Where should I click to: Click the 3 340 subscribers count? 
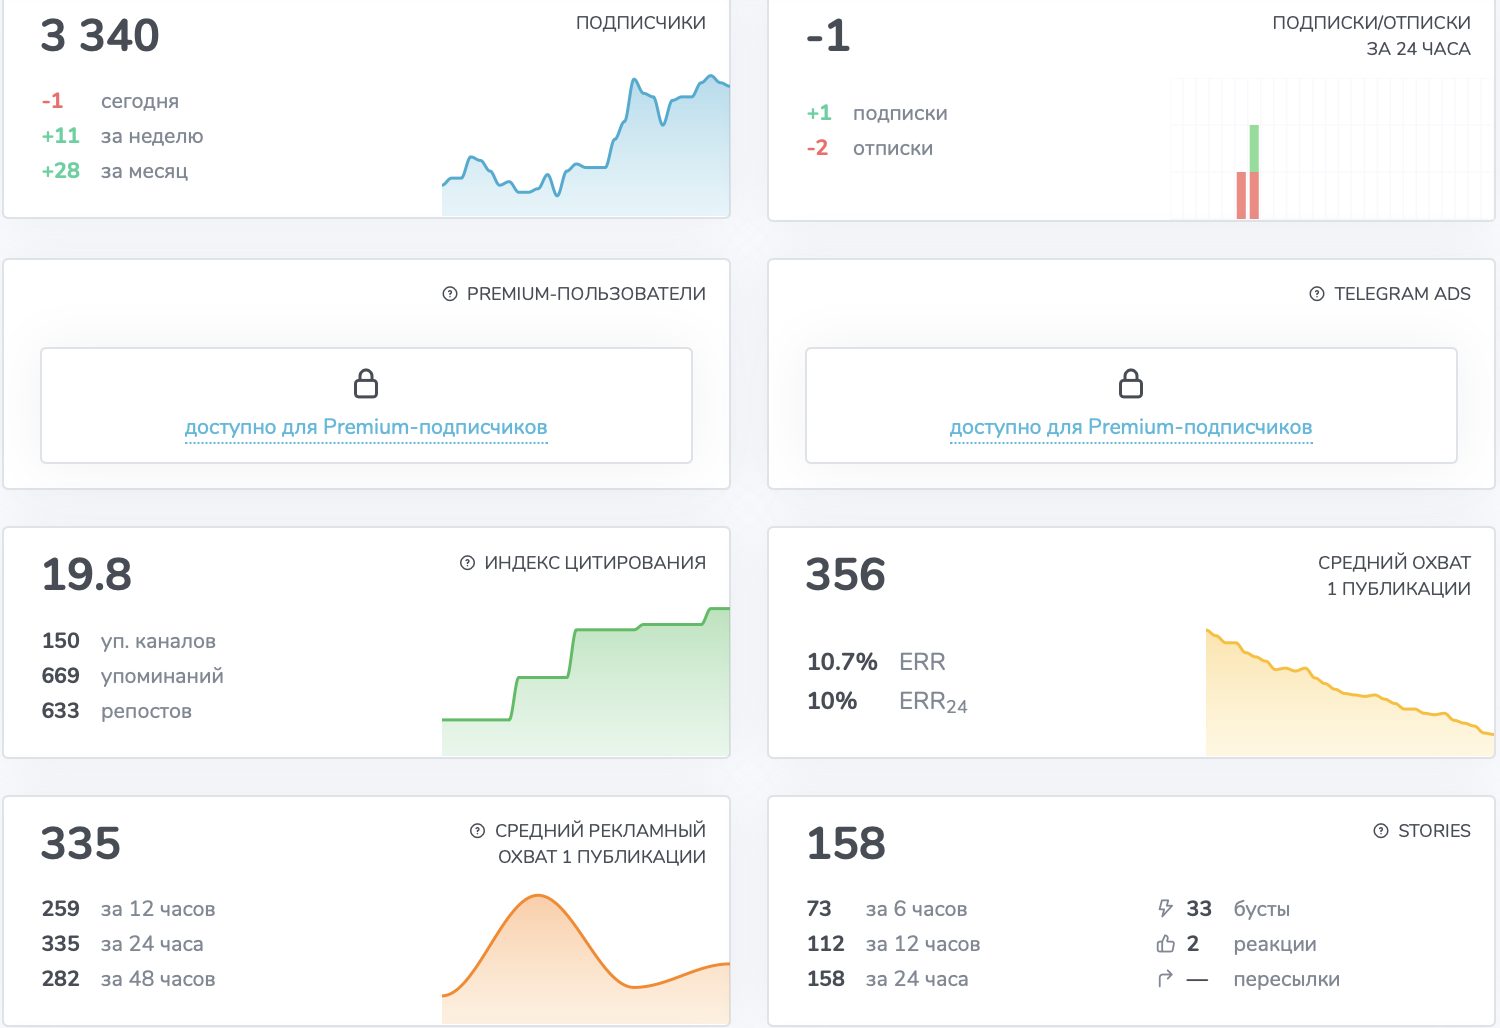(100, 36)
